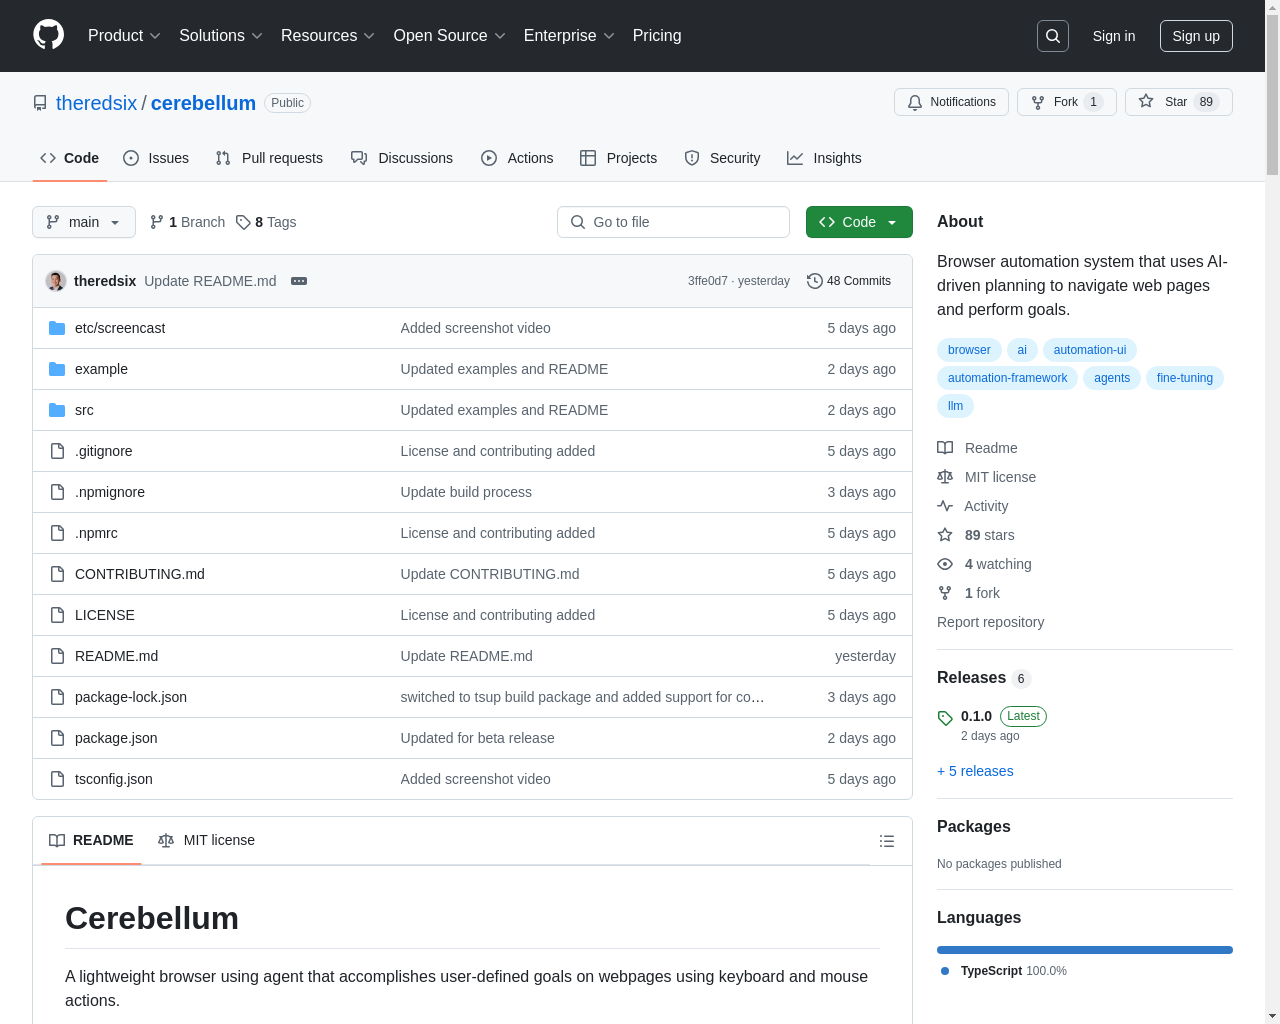Open the Readme link in About
This screenshot has width=1280, height=1024.
pos(977,448)
